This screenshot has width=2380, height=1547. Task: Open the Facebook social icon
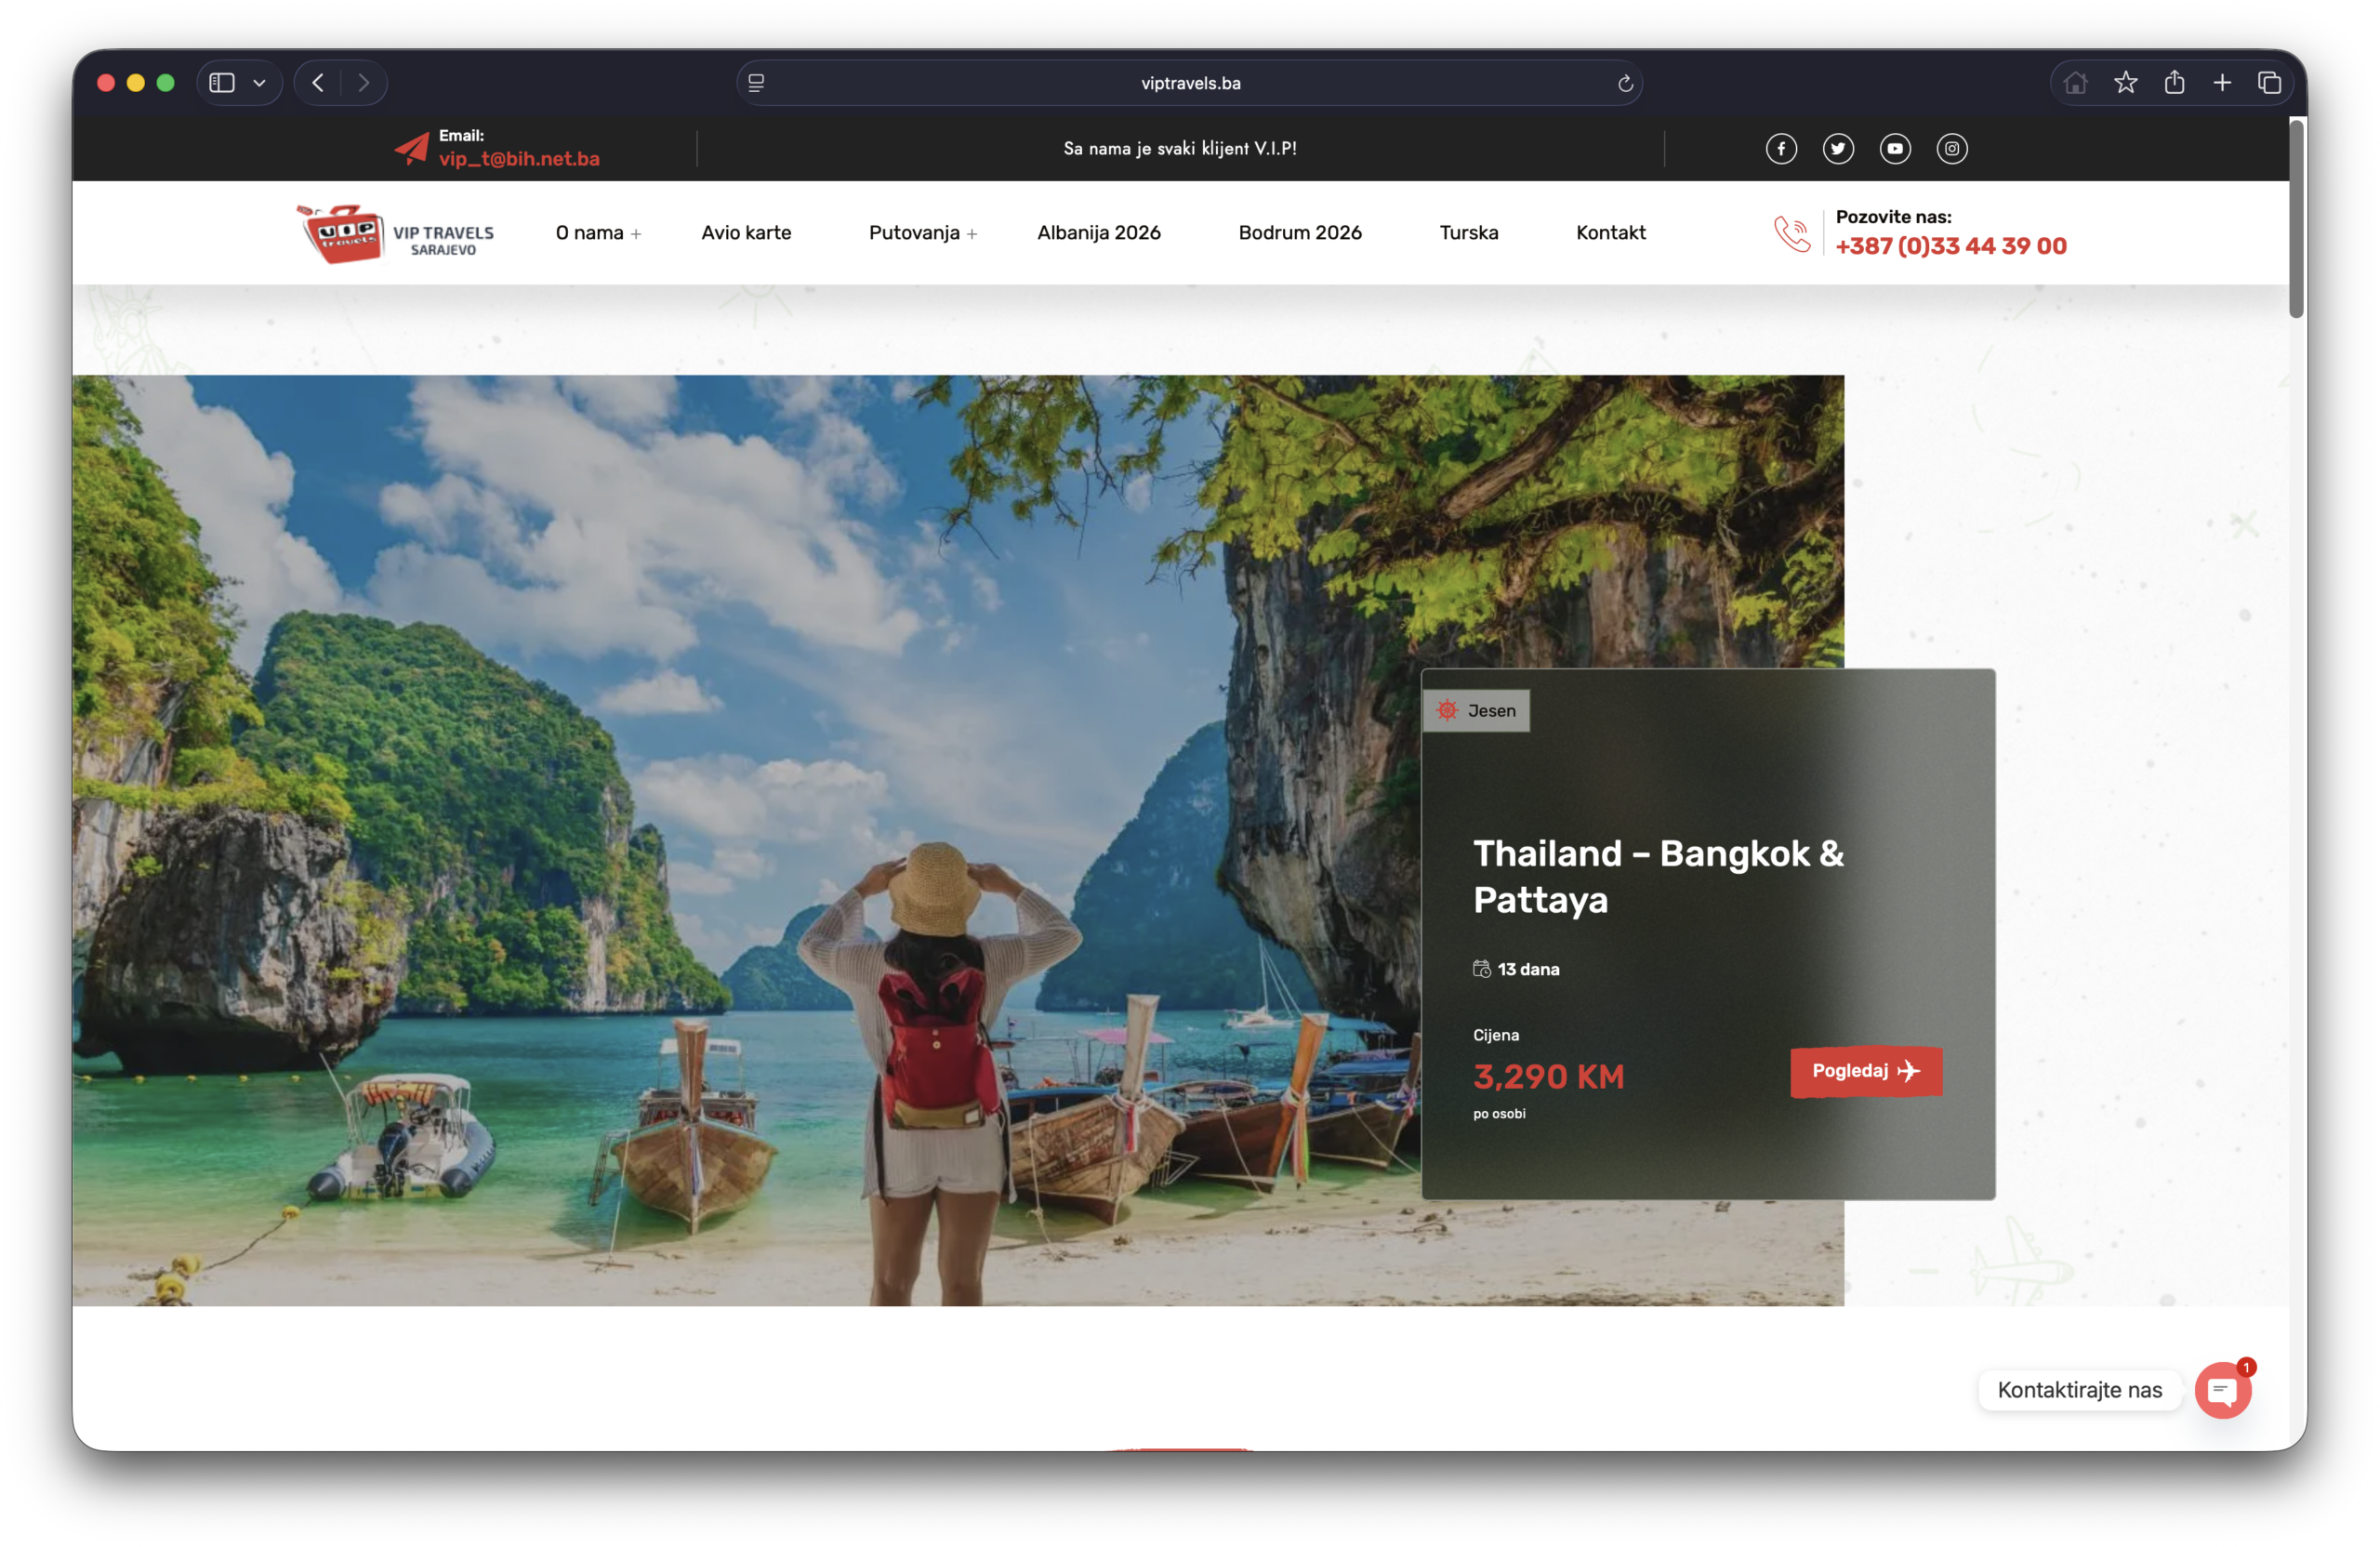(x=1781, y=149)
